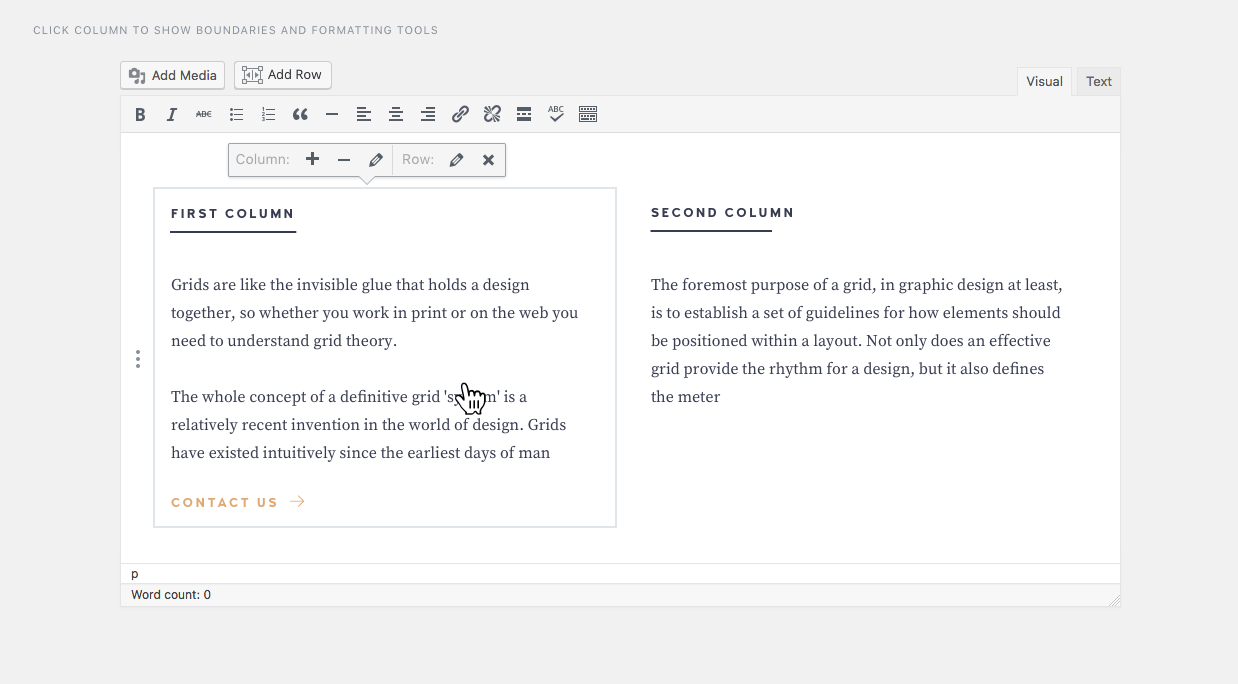Click the paragraph starting 'Grids are like'

[375, 313]
